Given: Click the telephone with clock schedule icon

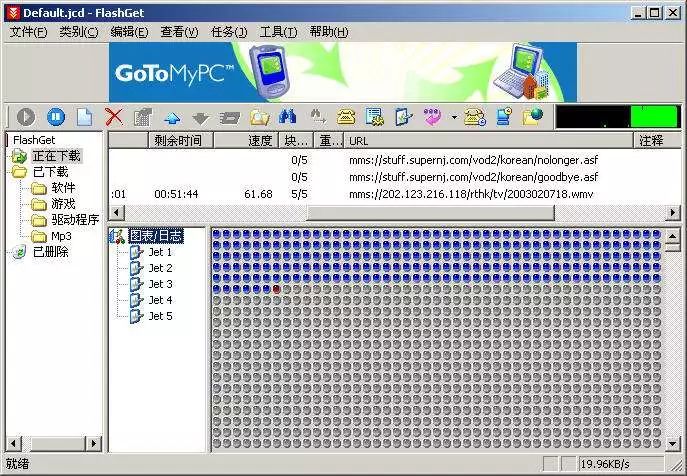Looking at the screenshot, I should pos(475,117).
